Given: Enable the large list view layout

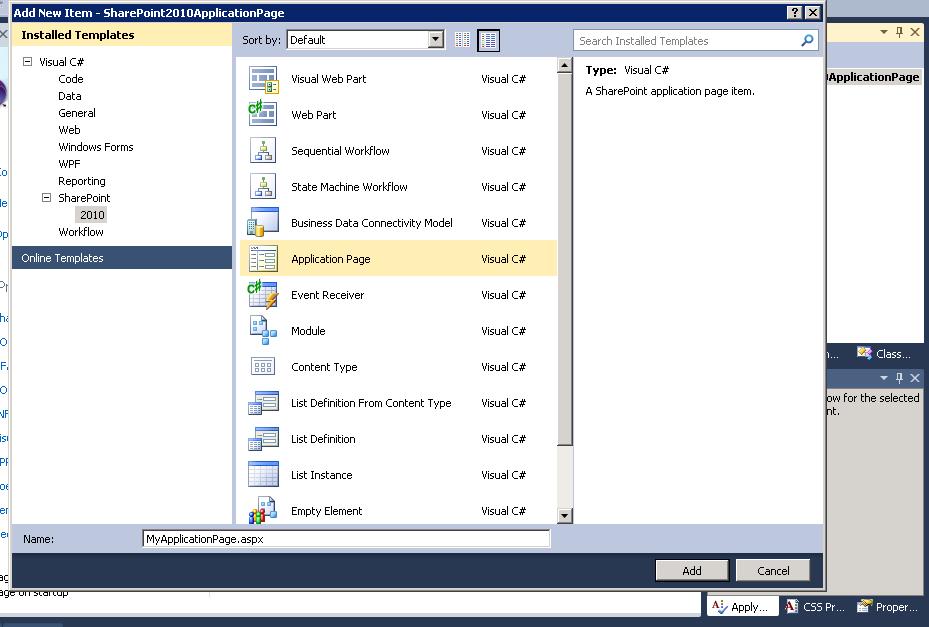Looking at the screenshot, I should [x=487, y=39].
